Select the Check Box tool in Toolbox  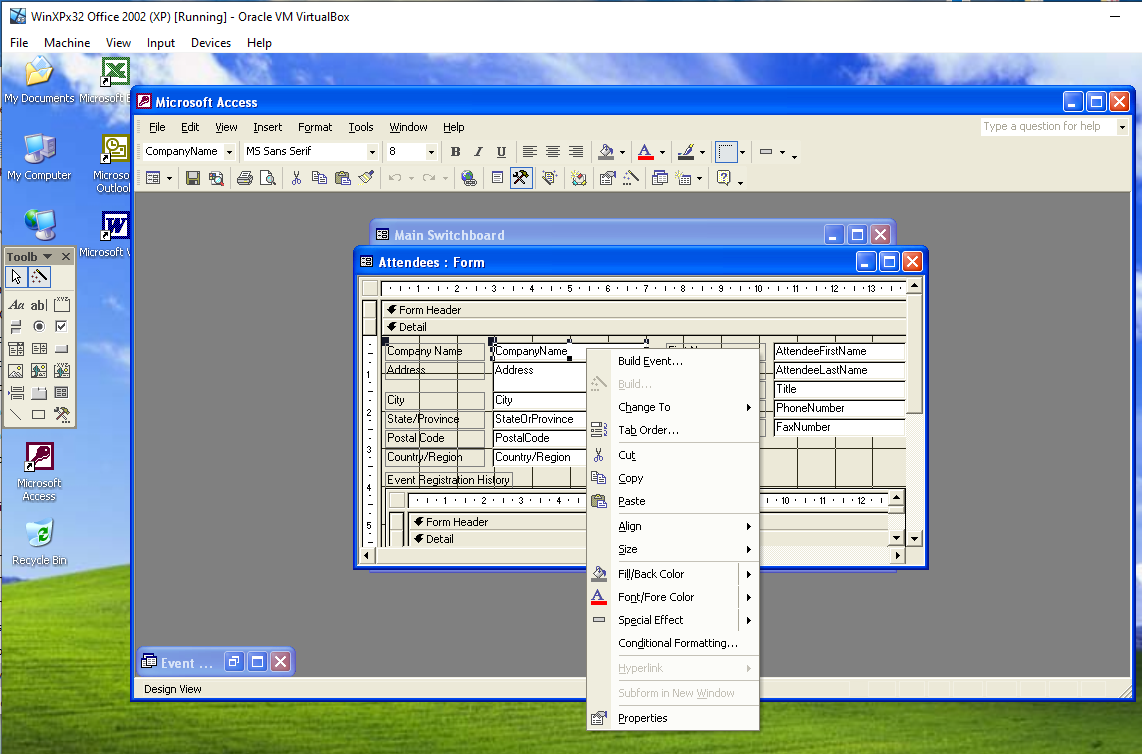tap(62, 326)
